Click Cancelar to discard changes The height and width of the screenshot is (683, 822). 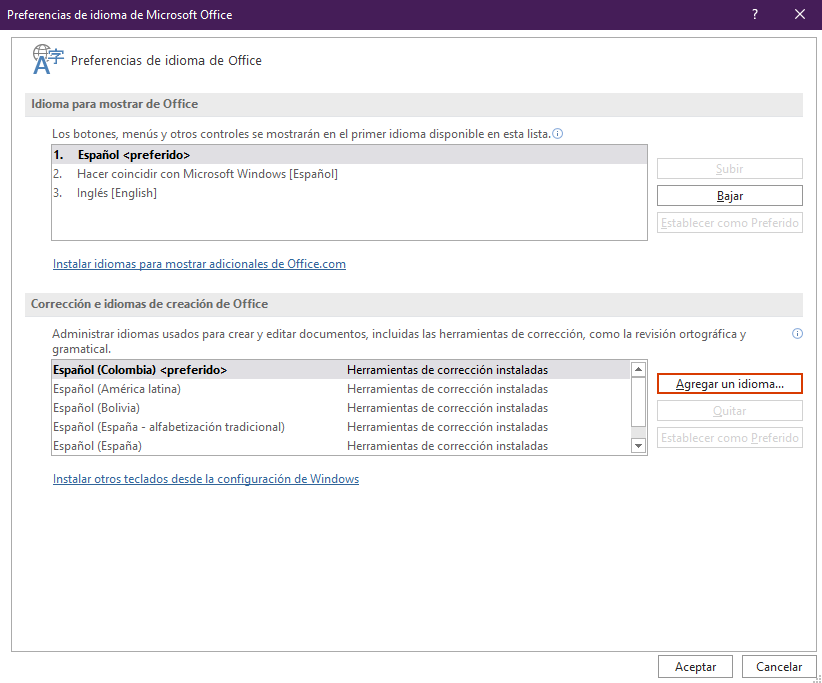tap(778, 667)
